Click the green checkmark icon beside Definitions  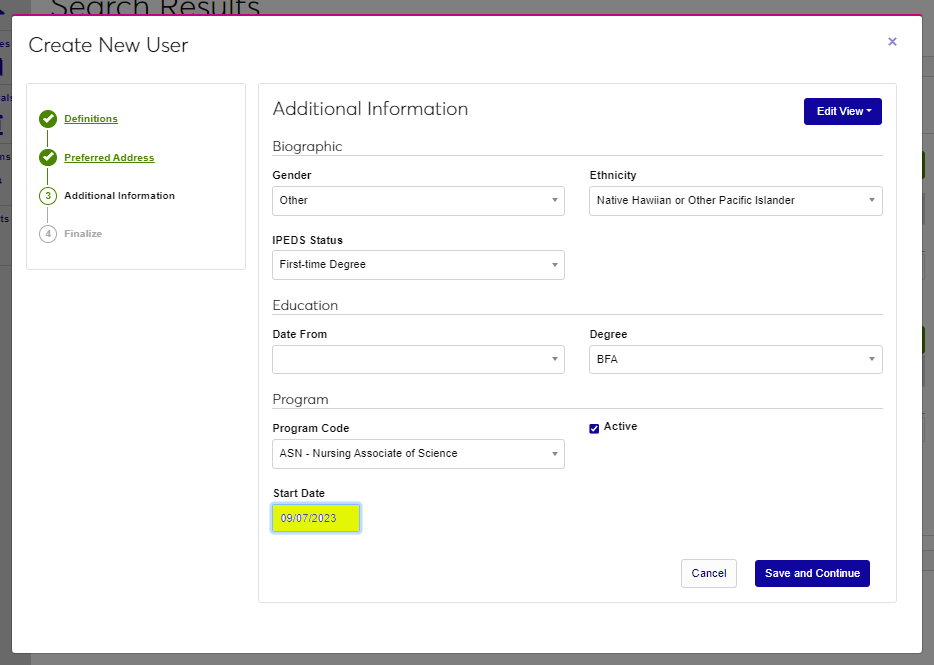pyautogui.click(x=48, y=120)
